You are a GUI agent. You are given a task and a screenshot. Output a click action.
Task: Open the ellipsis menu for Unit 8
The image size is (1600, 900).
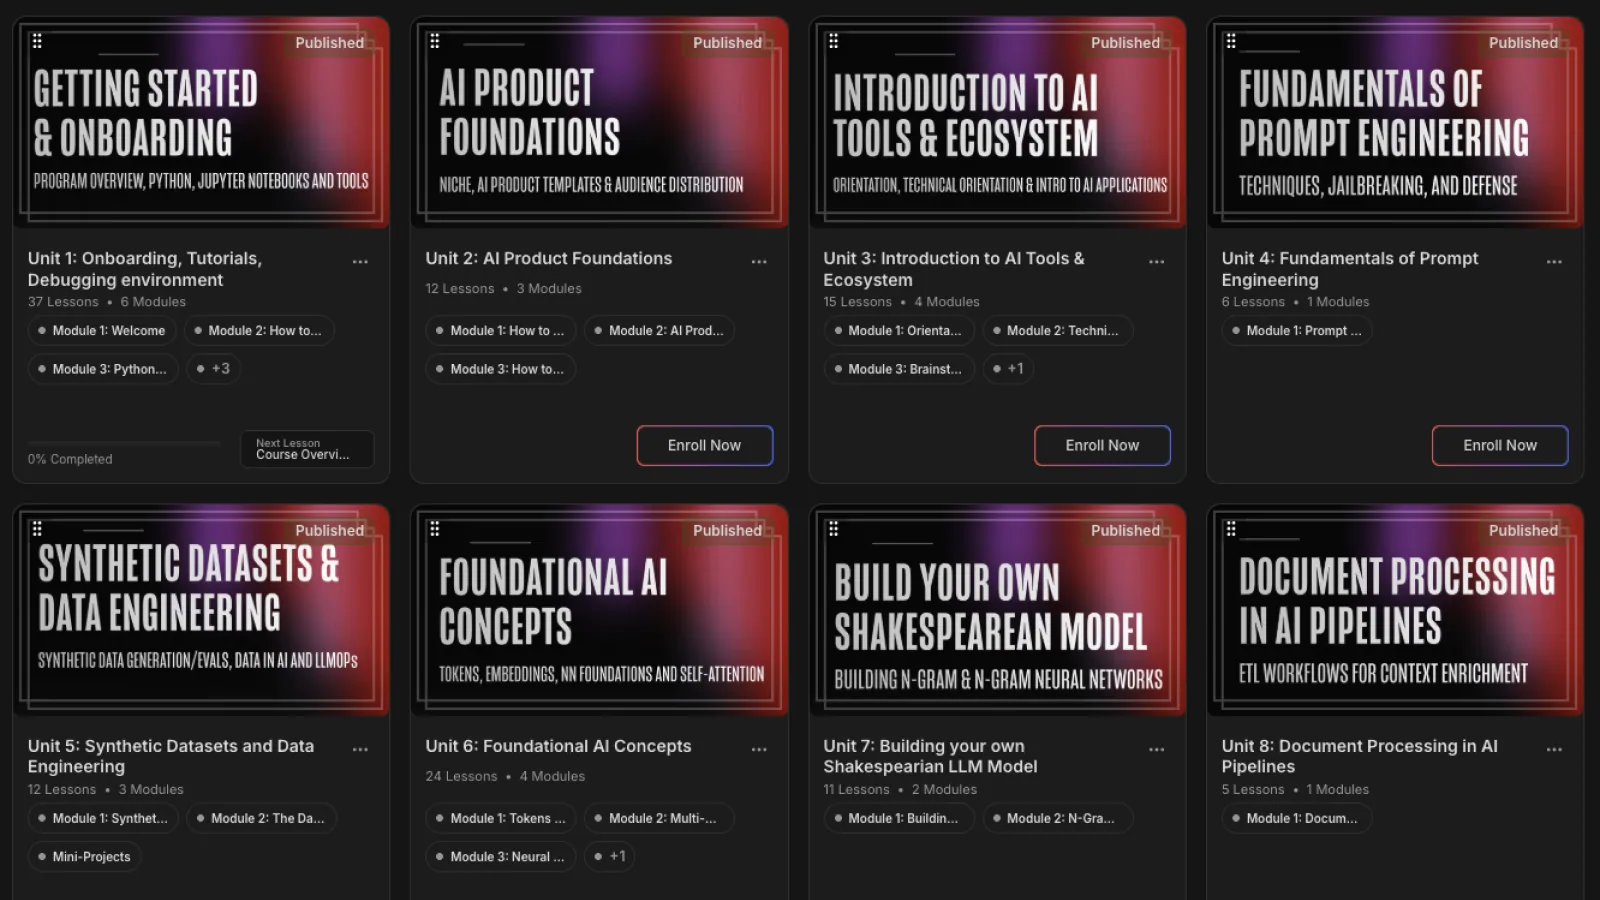coord(1554,749)
